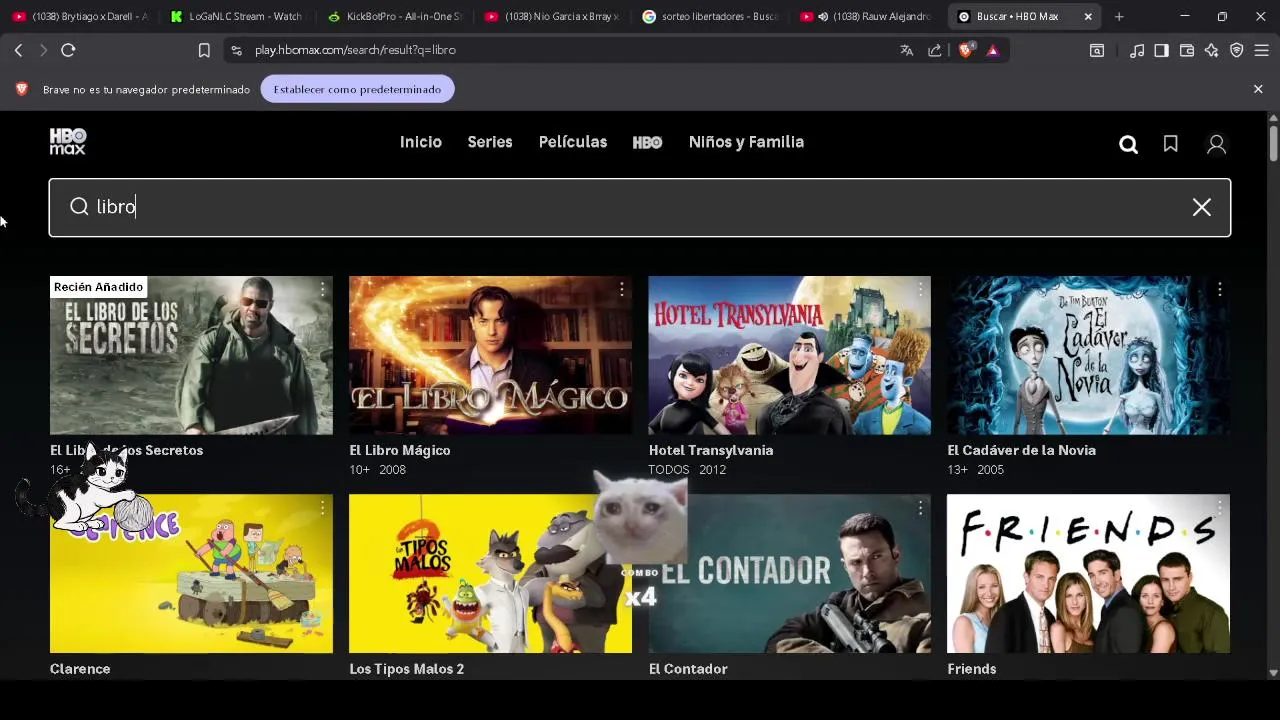
Task: Click the search magnifier icon in header
Action: click(1128, 145)
